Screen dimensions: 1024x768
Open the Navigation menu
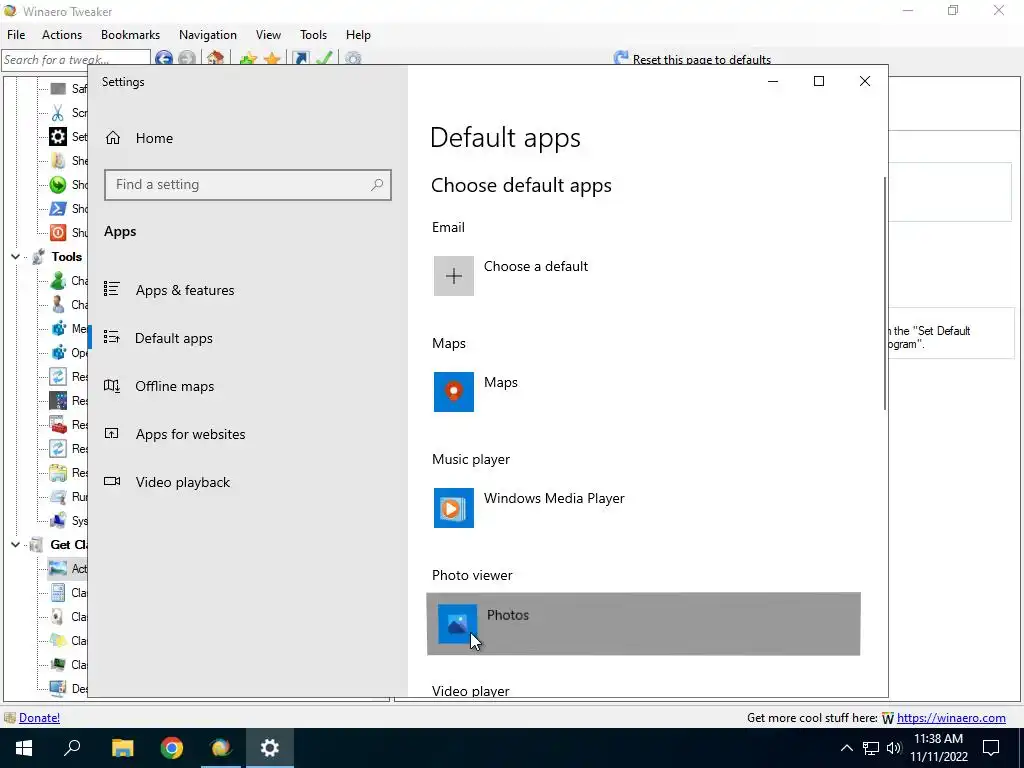click(x=208, y=35)
